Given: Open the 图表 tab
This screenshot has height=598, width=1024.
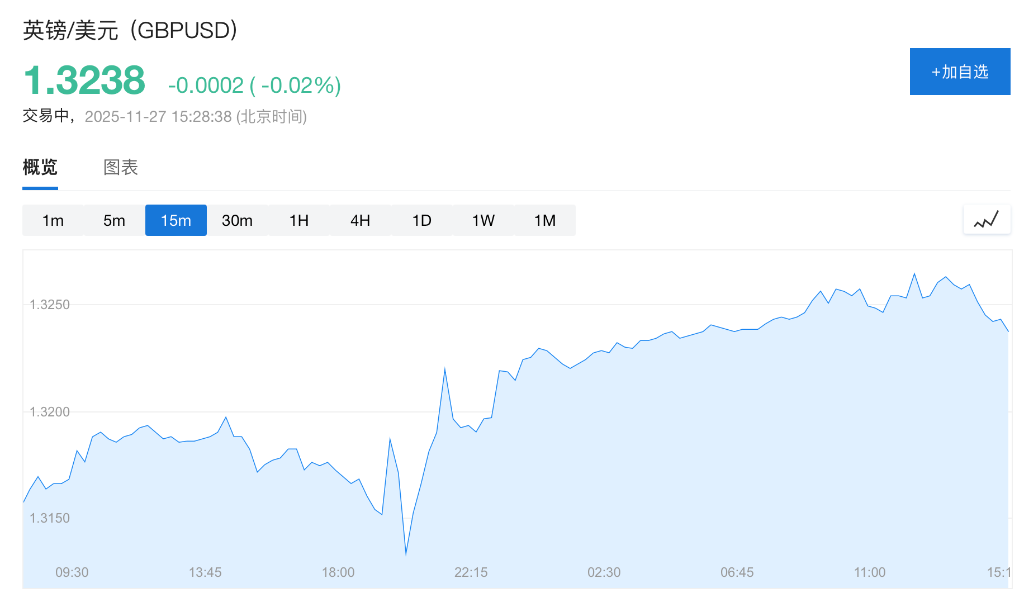Looking at the screenshot, I should [121, 167].
